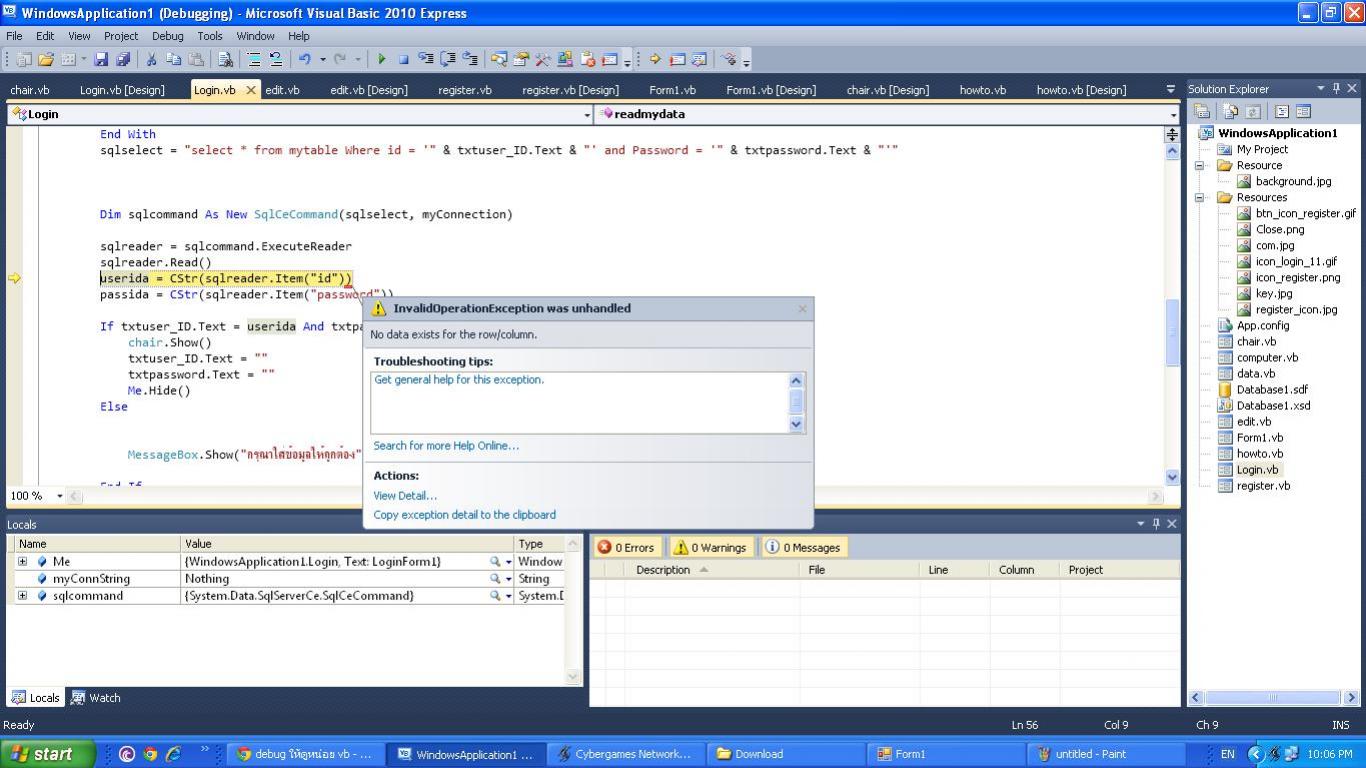Image resolution: width=1366 pixels, height=768 pixels.
Task: Click View Designer icon in Solution Explorer
Action: click(x=1303, y=112)
